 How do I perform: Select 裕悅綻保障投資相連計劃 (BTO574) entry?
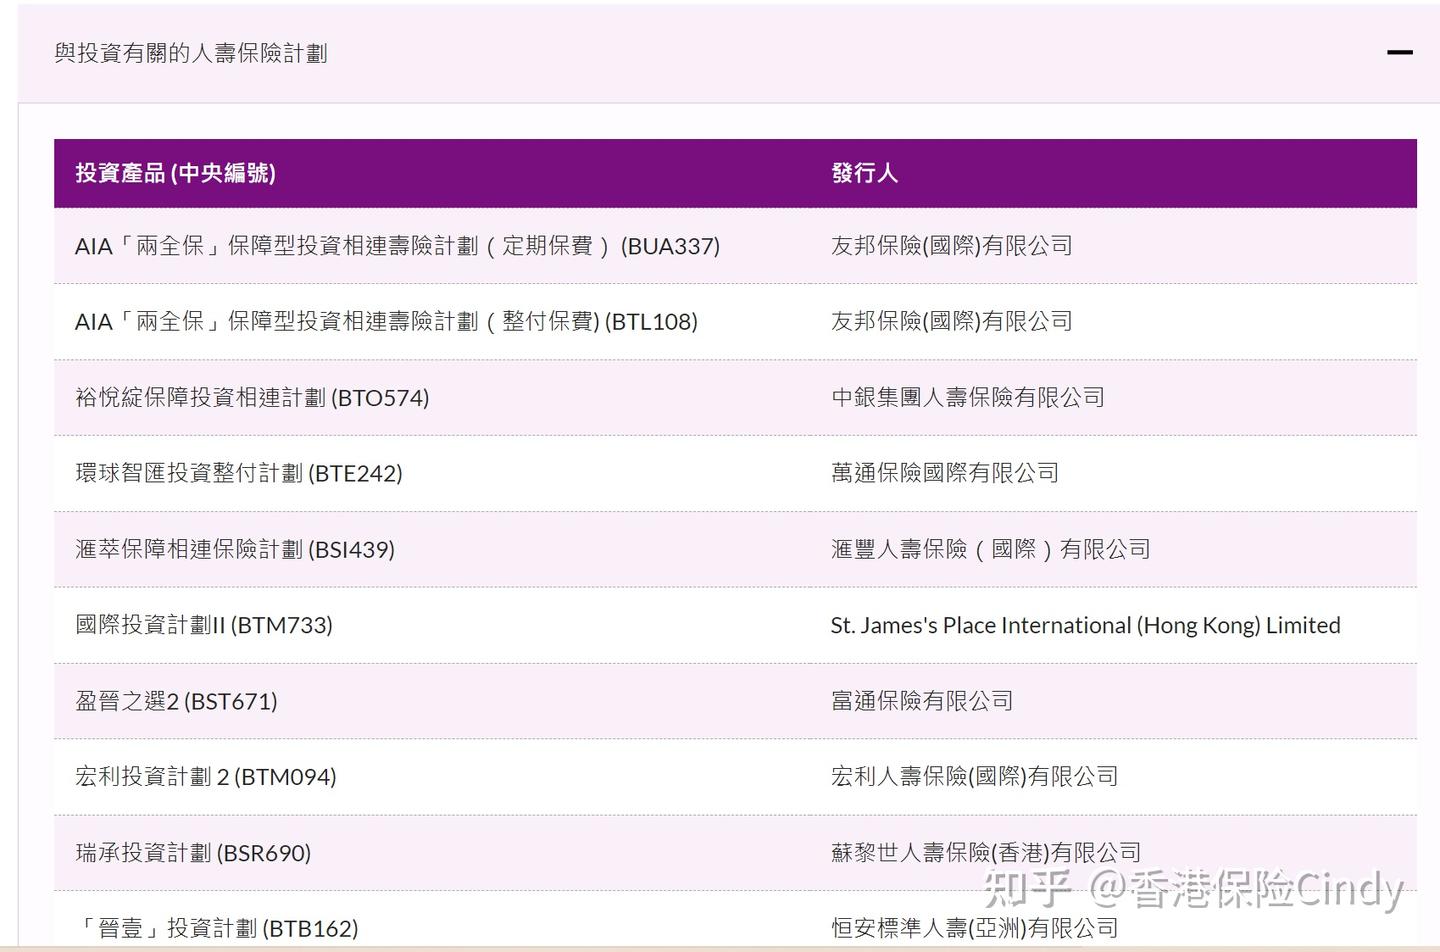click(x=252, y=398)
